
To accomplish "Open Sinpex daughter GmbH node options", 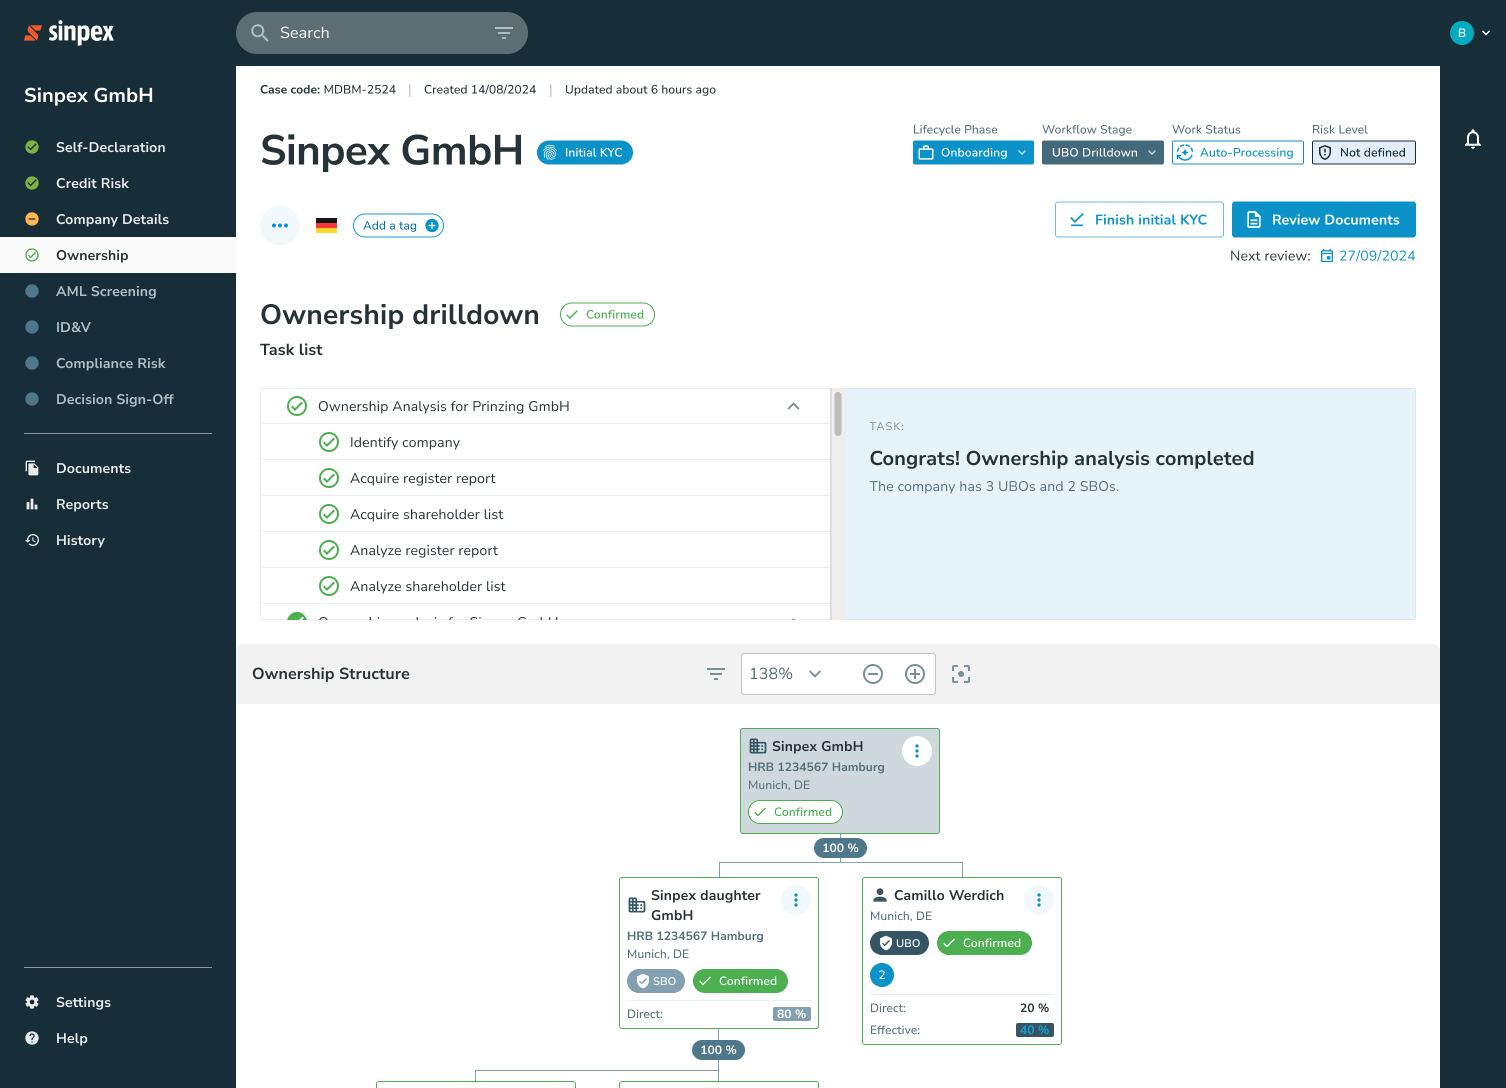I will 796,900.
